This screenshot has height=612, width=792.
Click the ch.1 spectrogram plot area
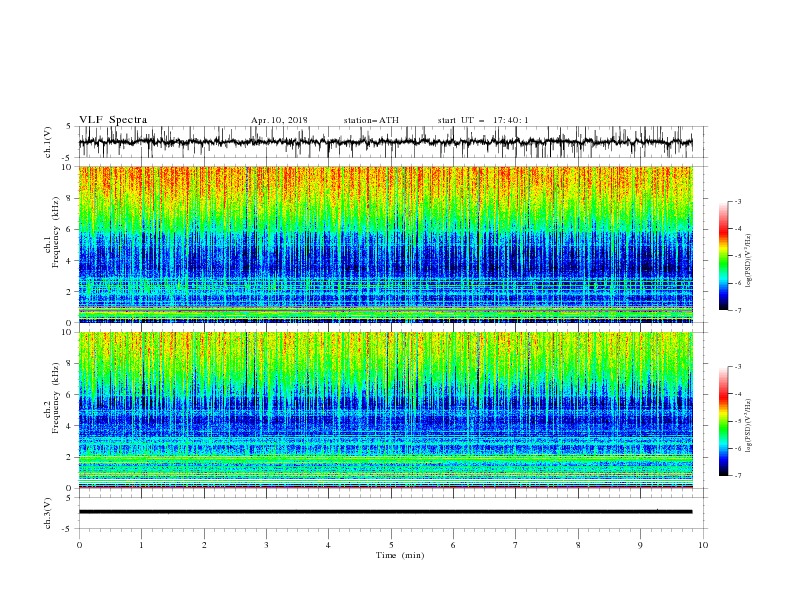click(385, 244)
